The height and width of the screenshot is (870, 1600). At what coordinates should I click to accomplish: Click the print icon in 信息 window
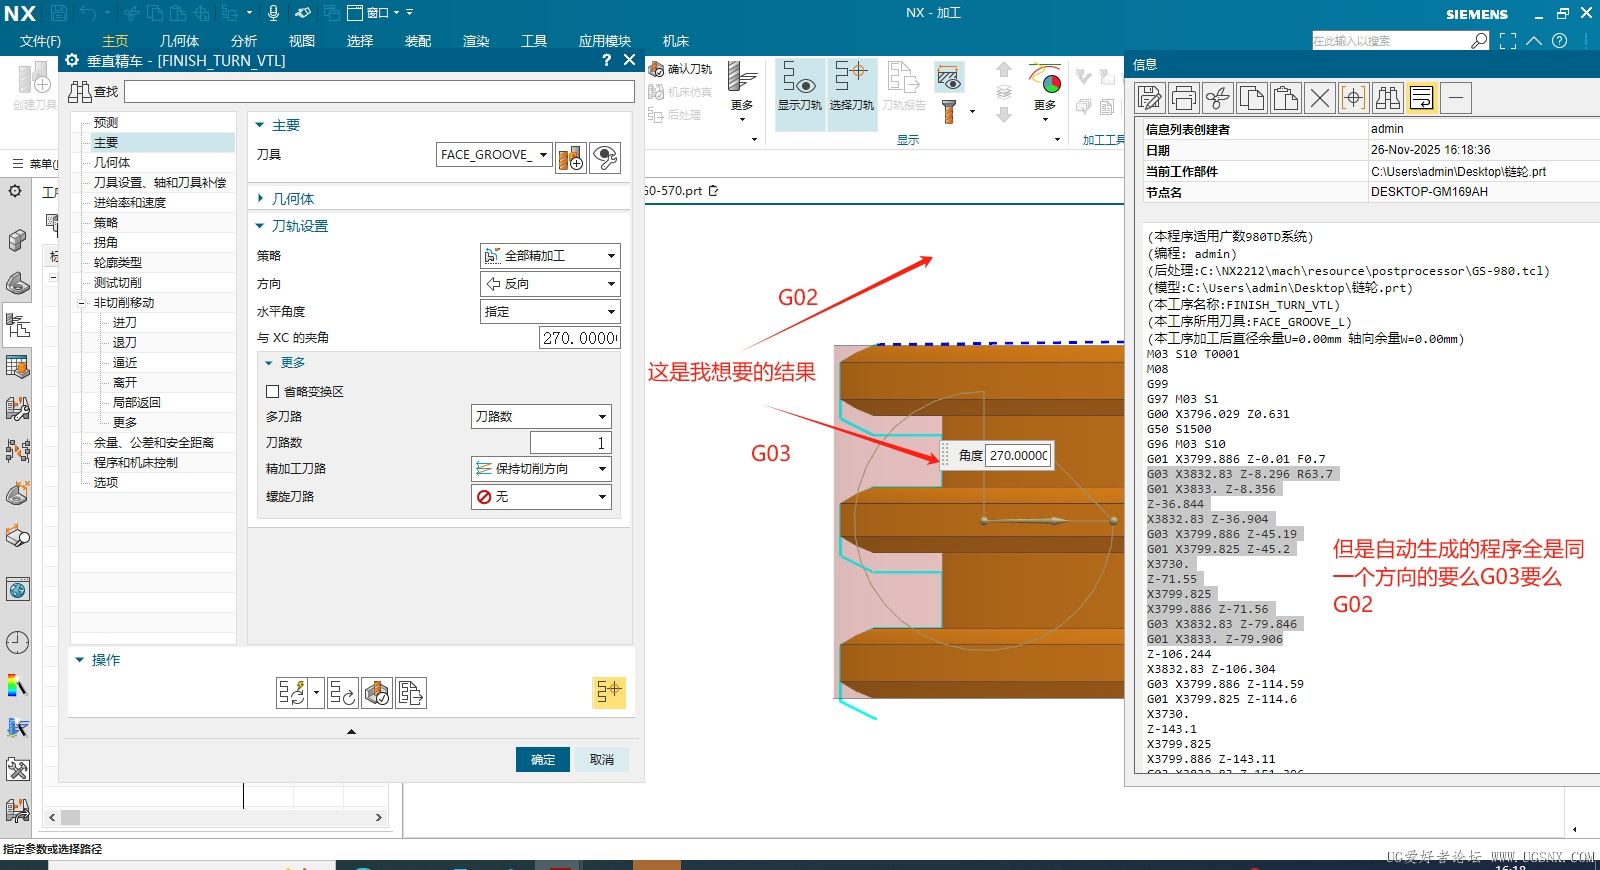click(x=1183, y=98)
